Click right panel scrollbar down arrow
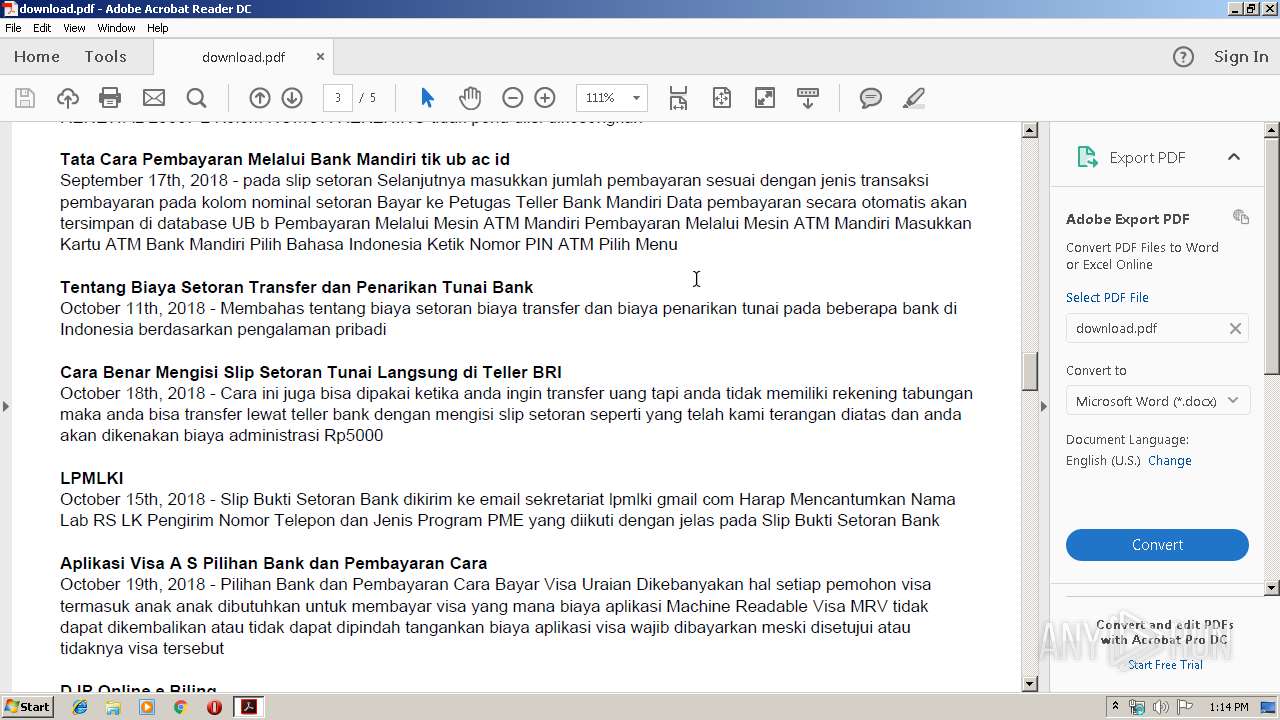1280x720 pixels. 1273,588
